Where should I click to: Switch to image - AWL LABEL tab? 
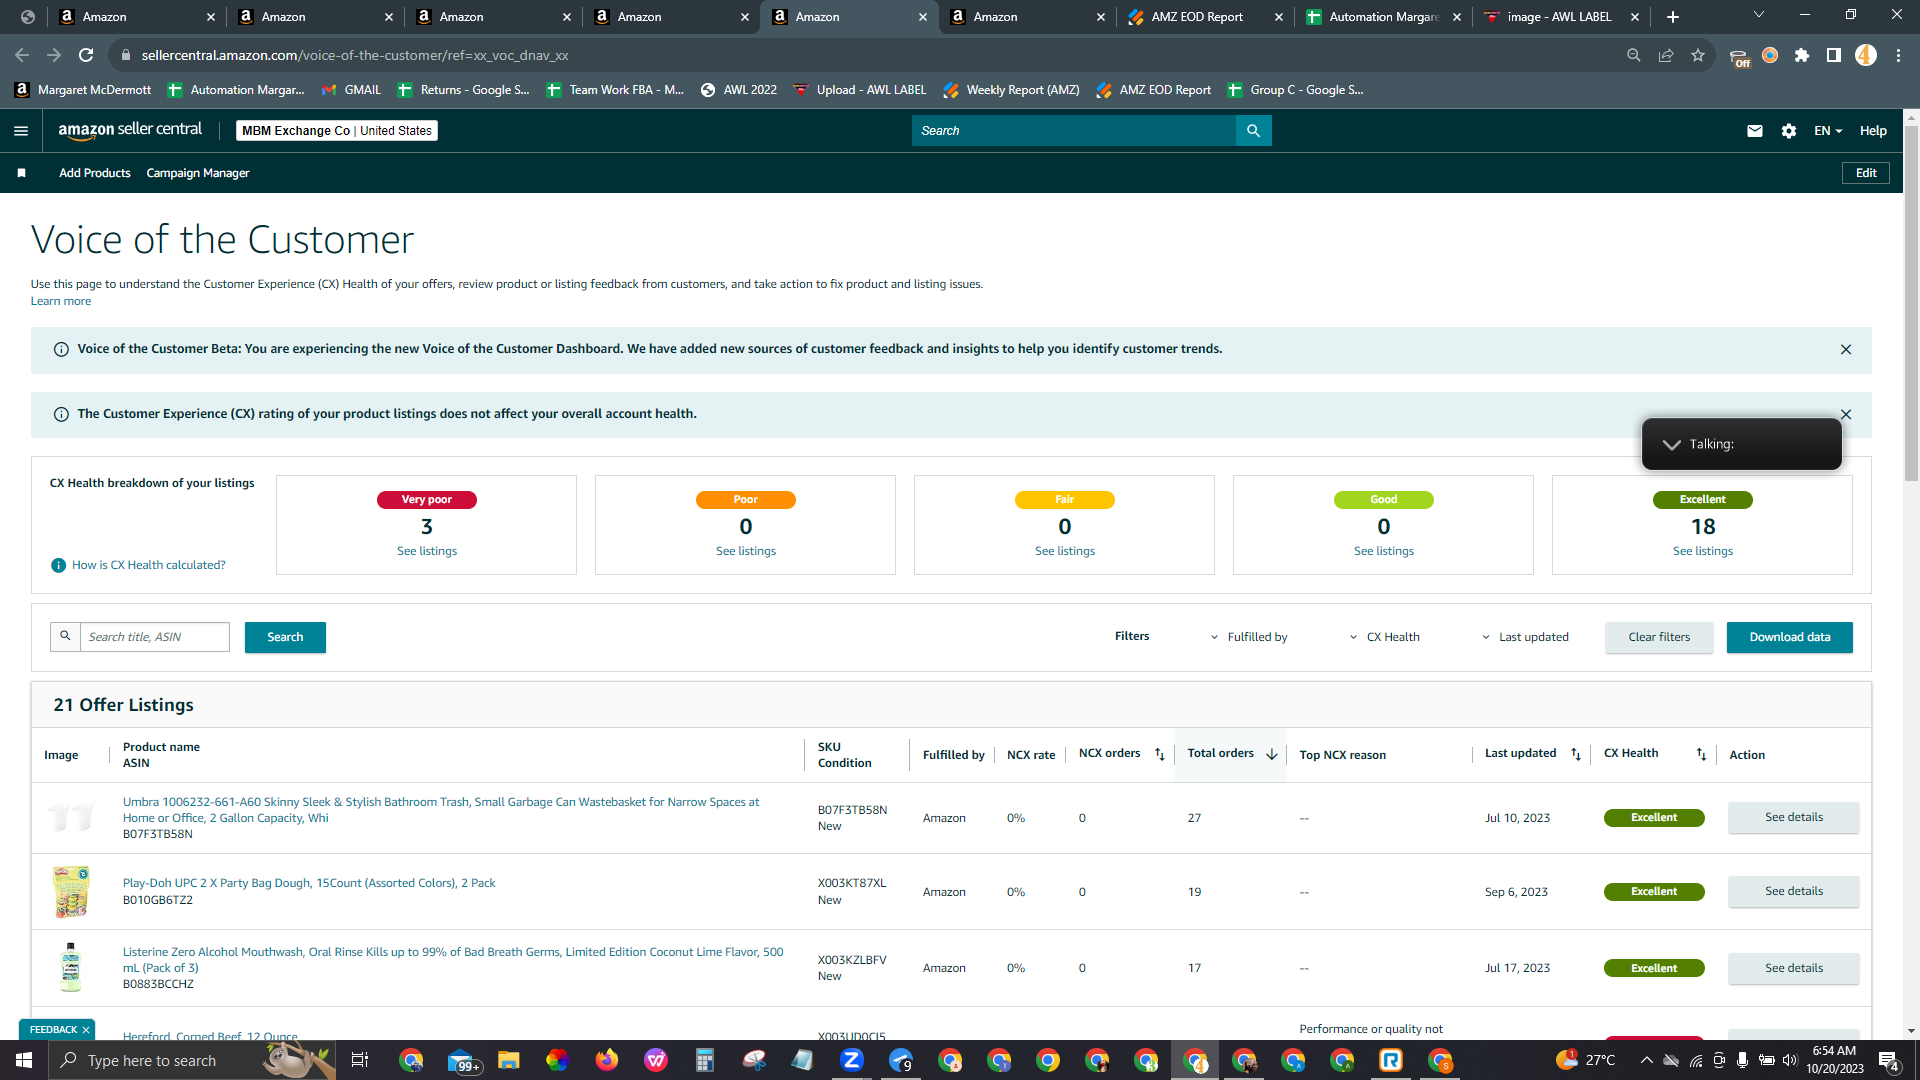[x=1560, y=17]
